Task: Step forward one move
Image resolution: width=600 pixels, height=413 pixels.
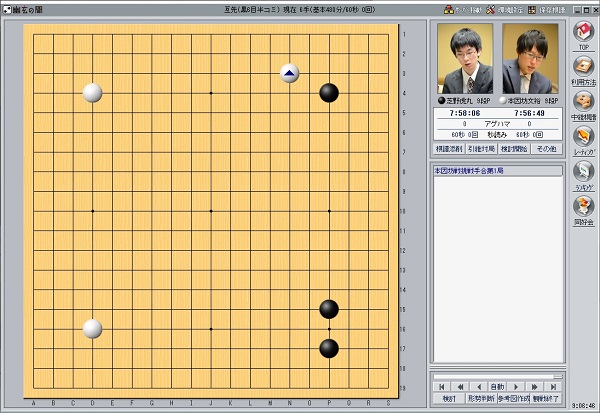Action: 516,385
